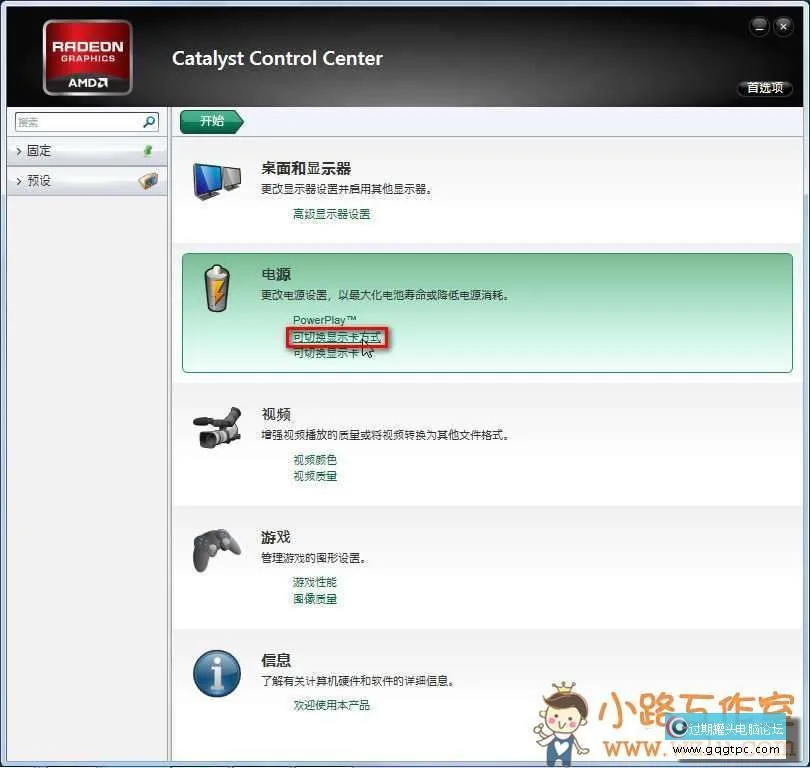This screenshot has width=810, height=768.
Task: Open 高级显示器设置
Action: 330,214
